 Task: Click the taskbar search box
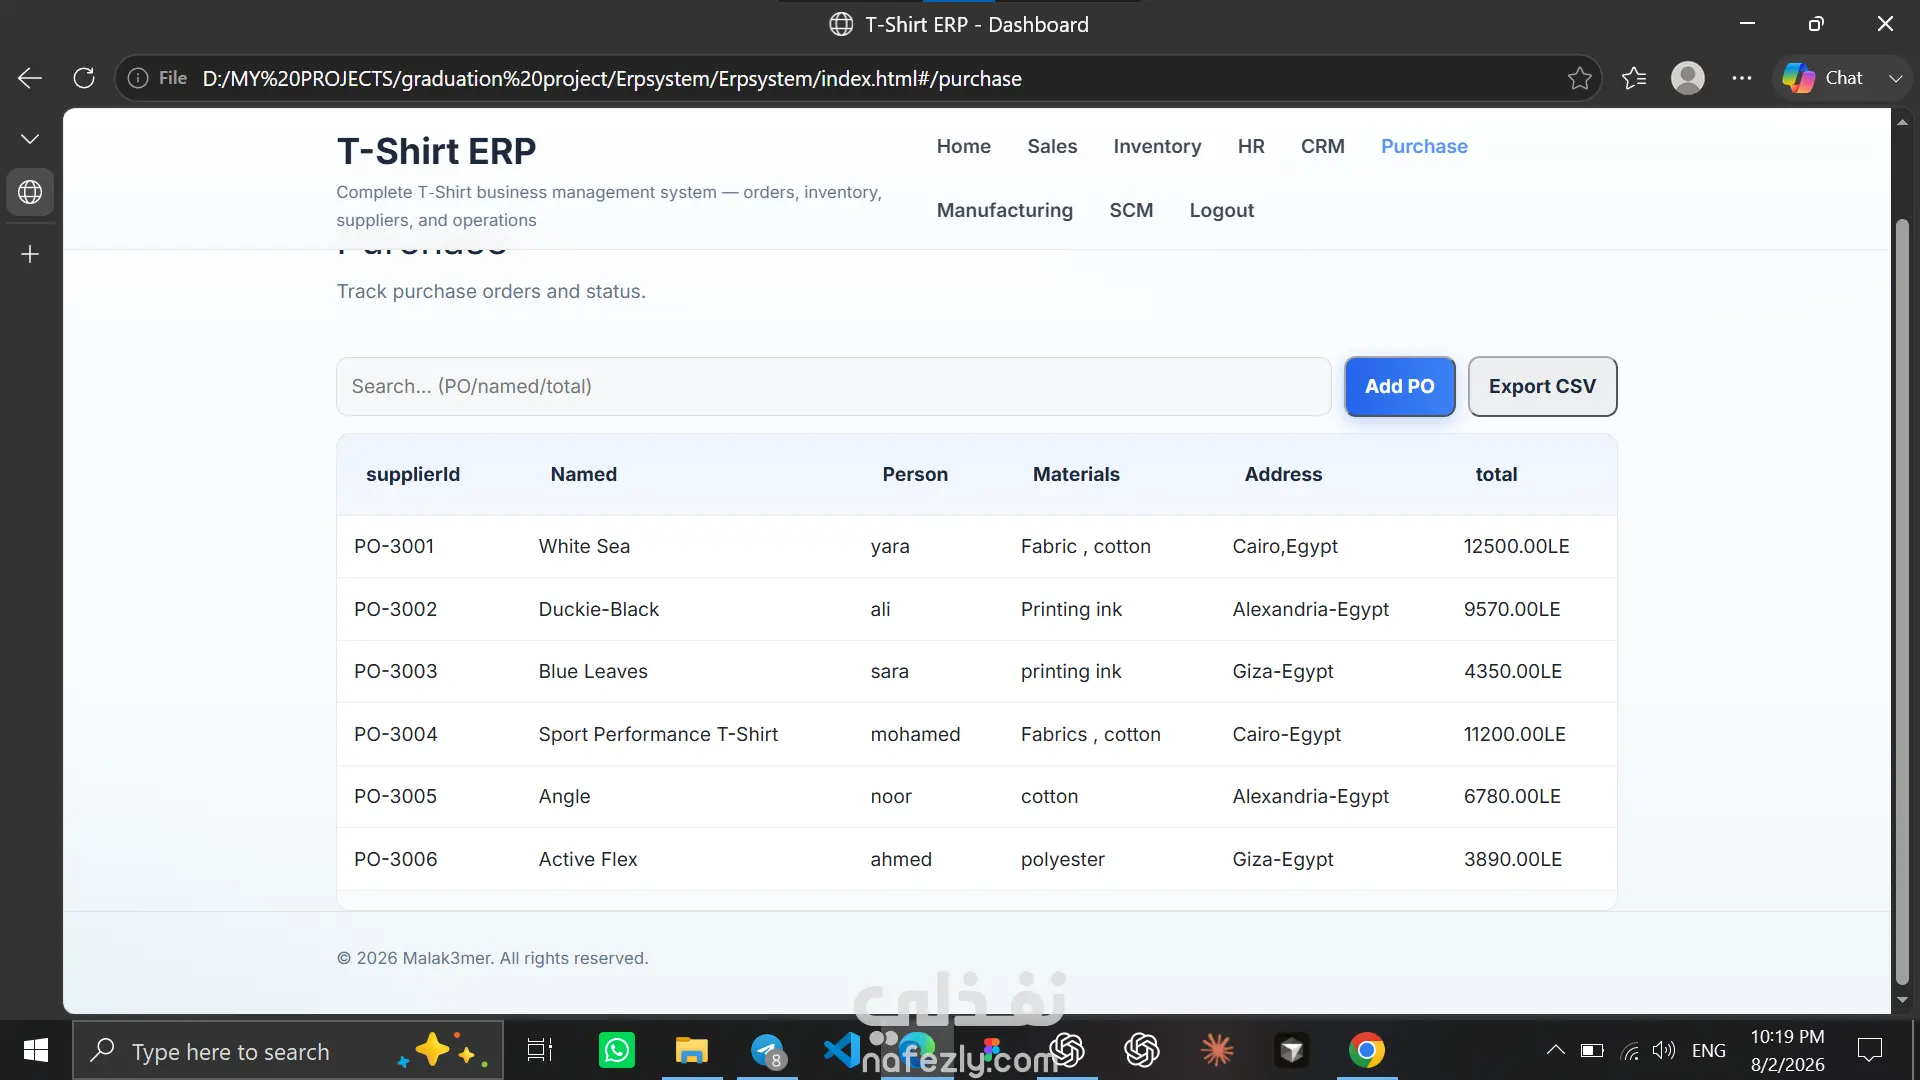coord(288,1050)
